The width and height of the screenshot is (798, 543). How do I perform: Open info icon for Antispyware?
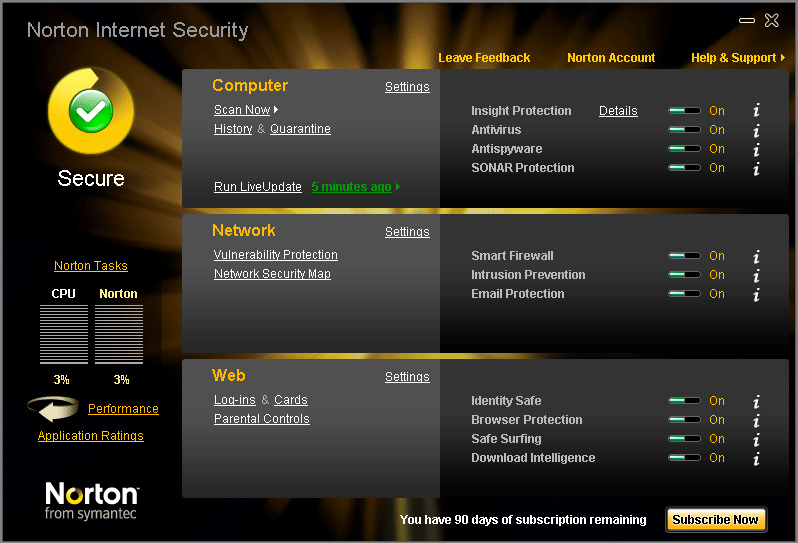(756, 149)
